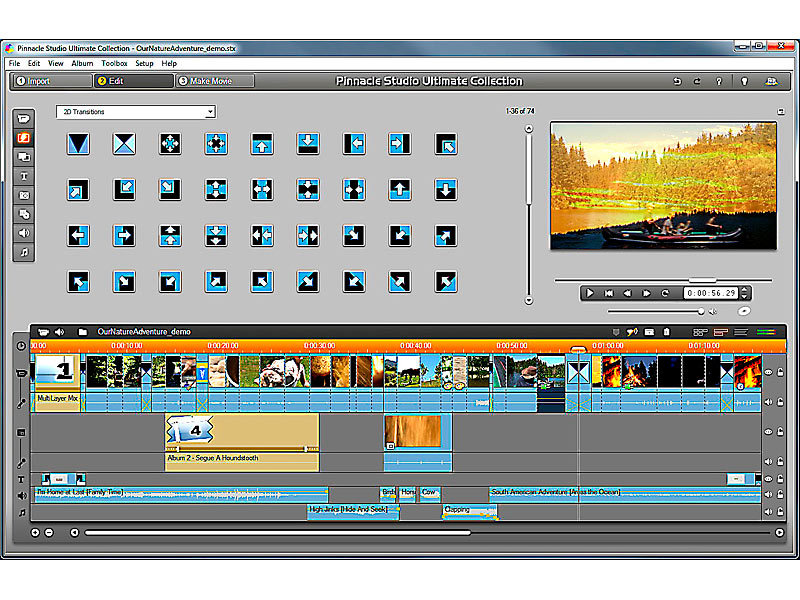
Task: Zoom in timeline with plus icon
Action: [x=35, y=533]
